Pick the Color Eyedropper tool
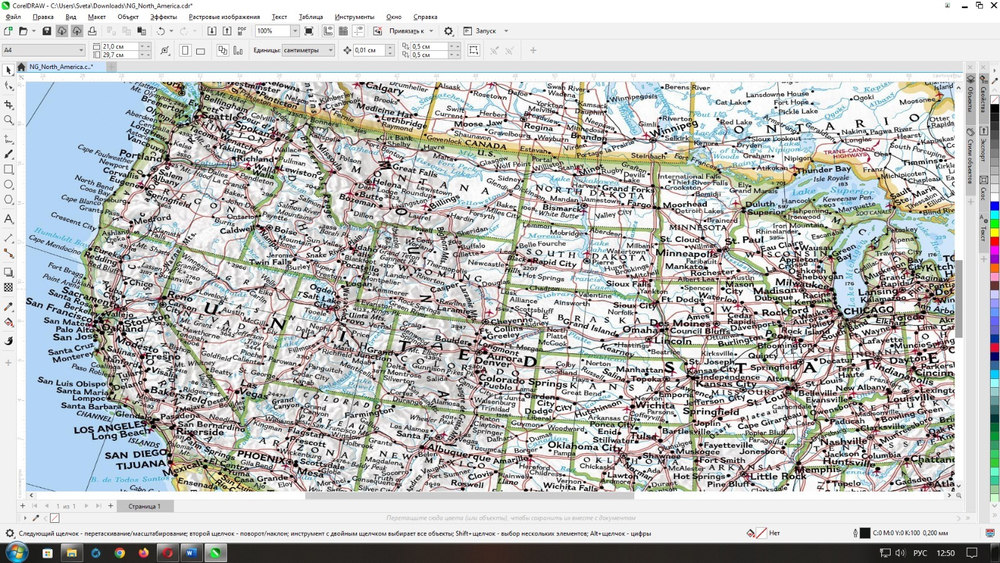1000x563 pixels. [x=8, y=307]
